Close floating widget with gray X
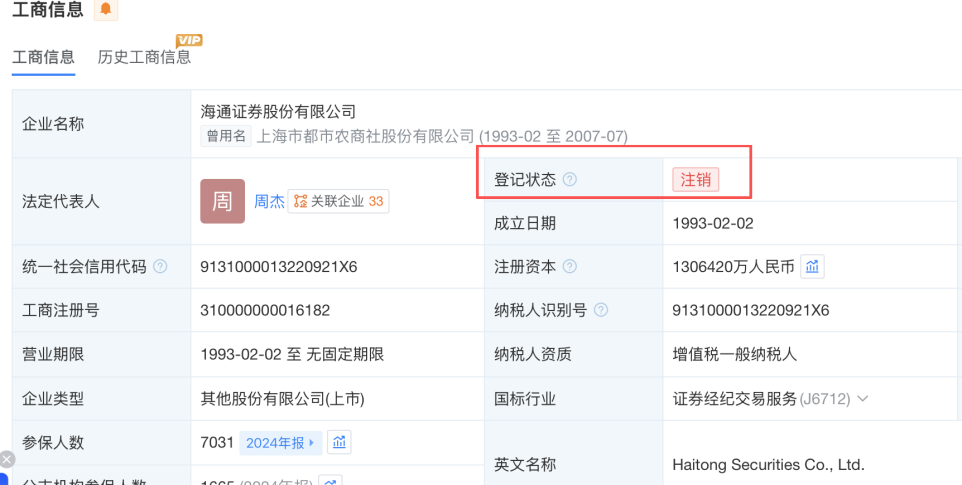Screen dimensions: 962x485 tap(7, 459)
